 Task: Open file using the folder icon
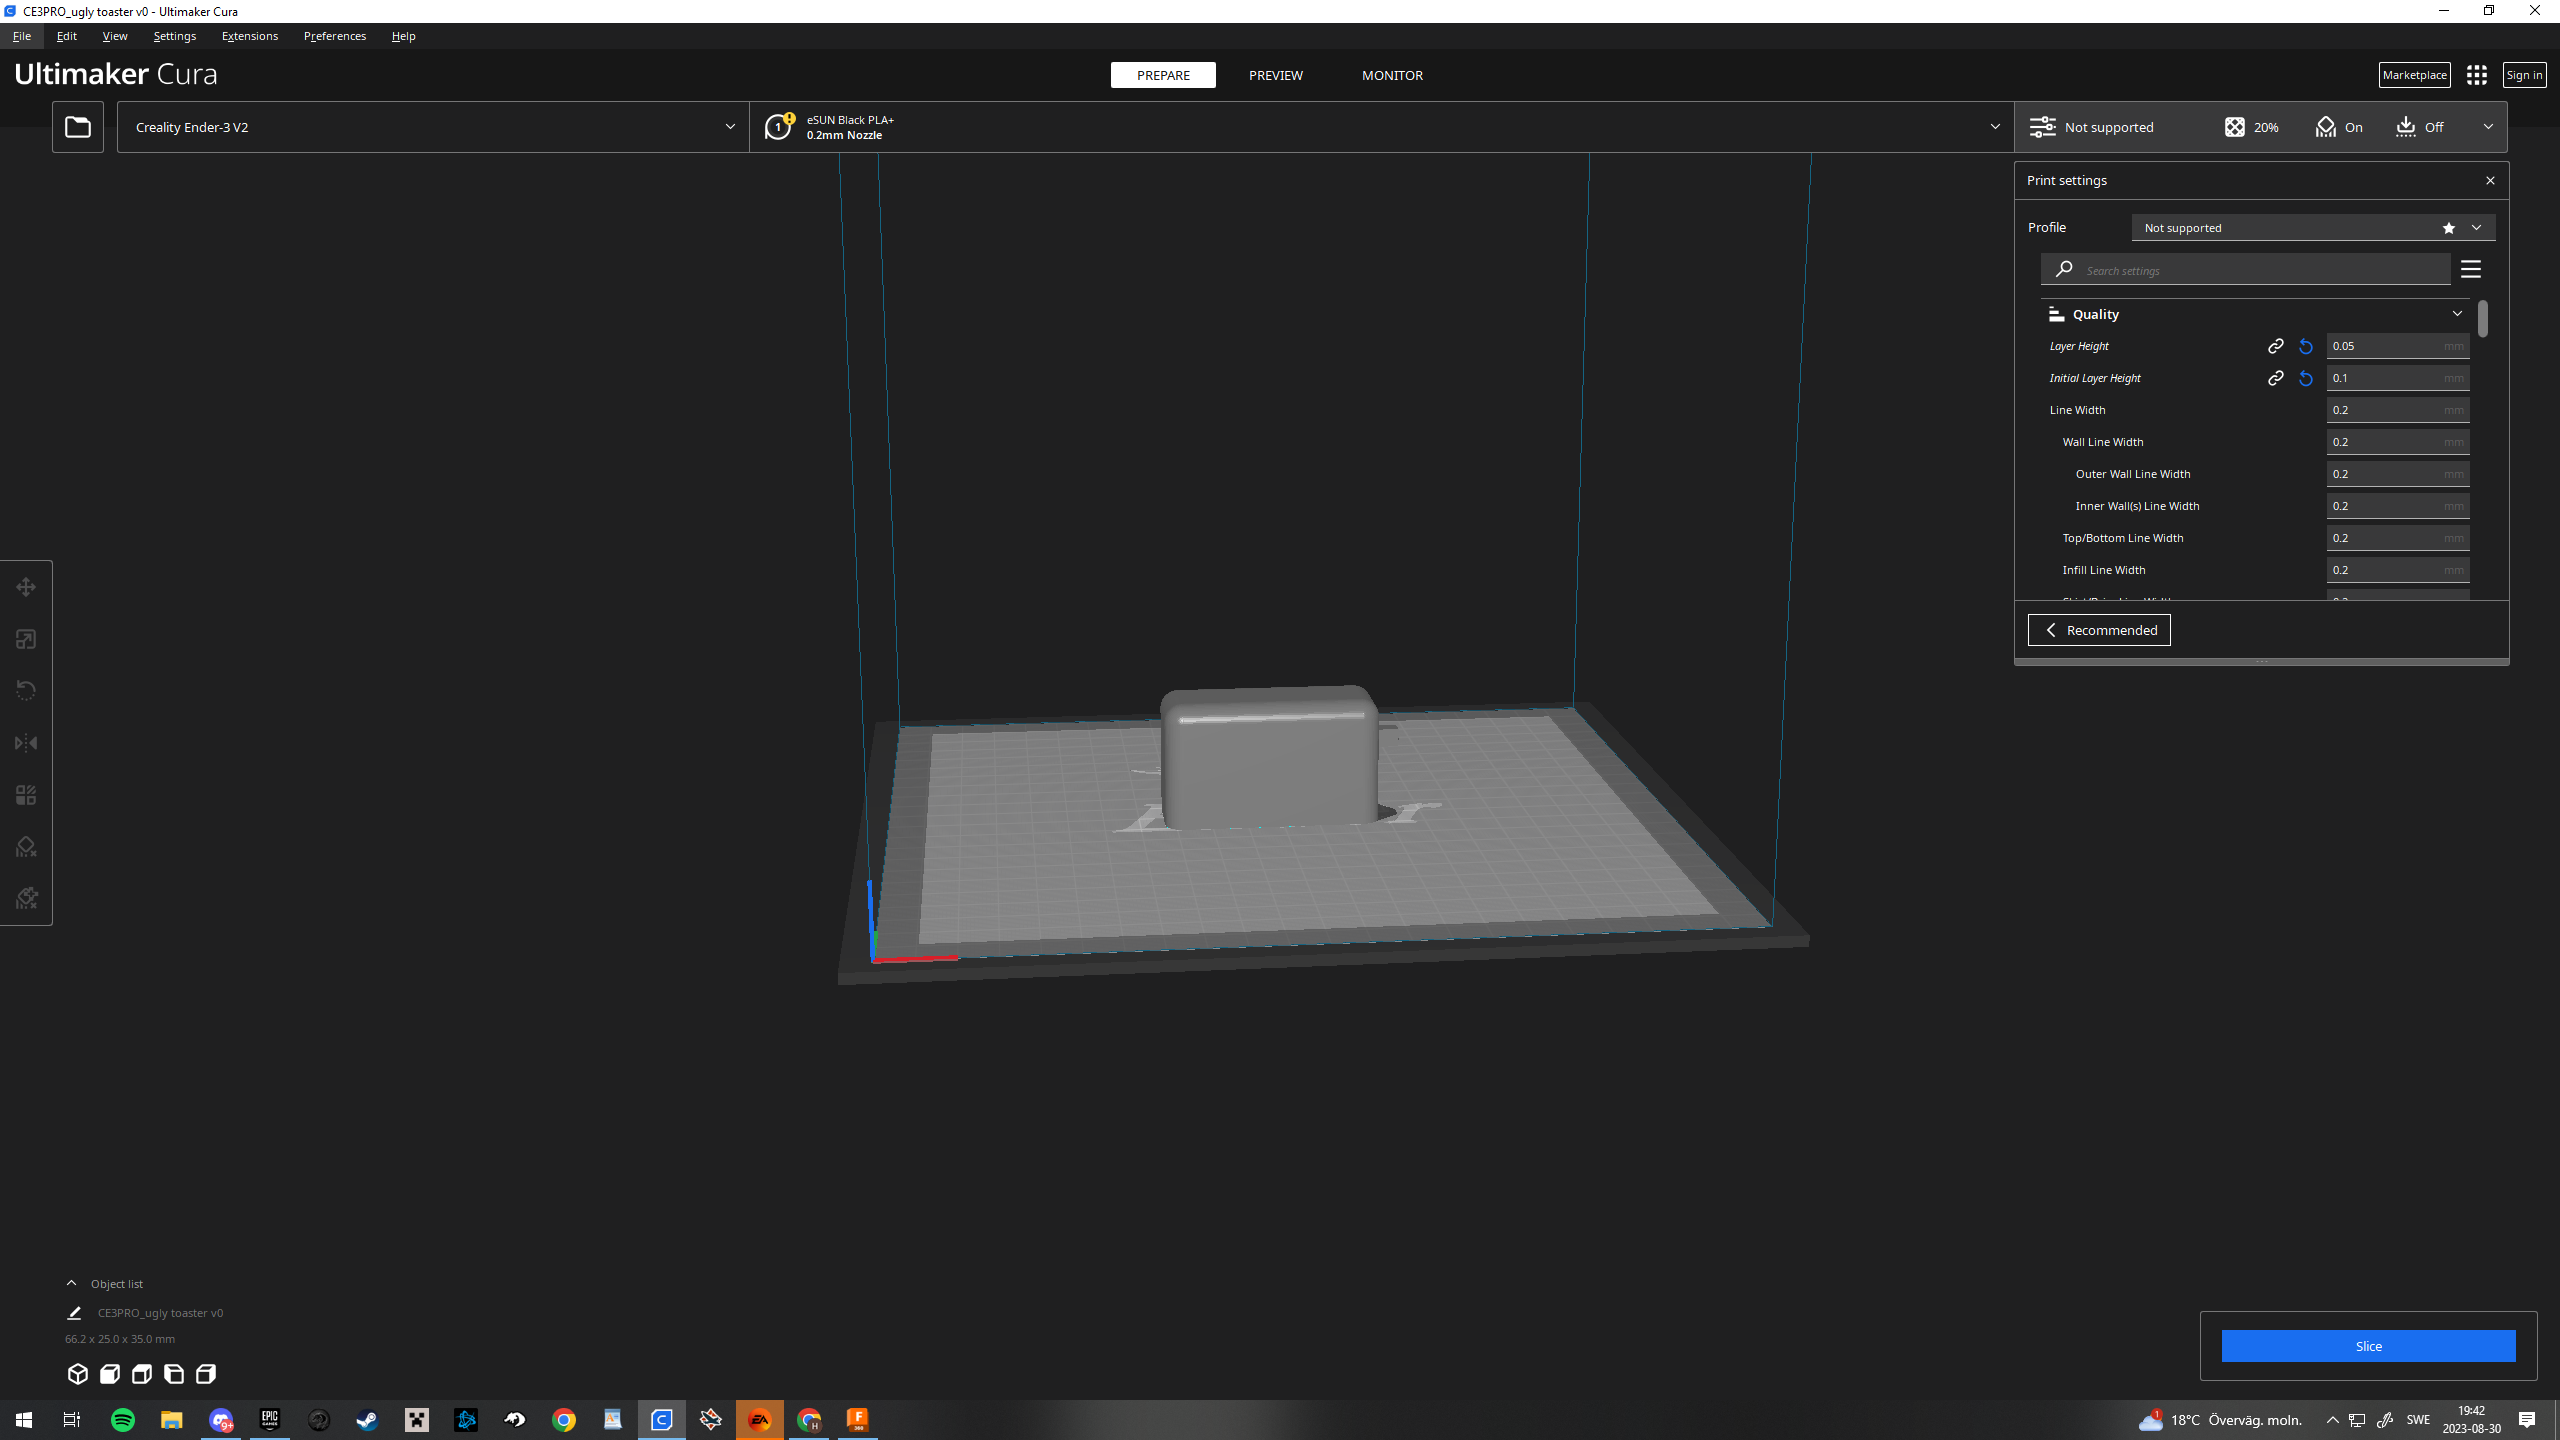pos(78,127)
